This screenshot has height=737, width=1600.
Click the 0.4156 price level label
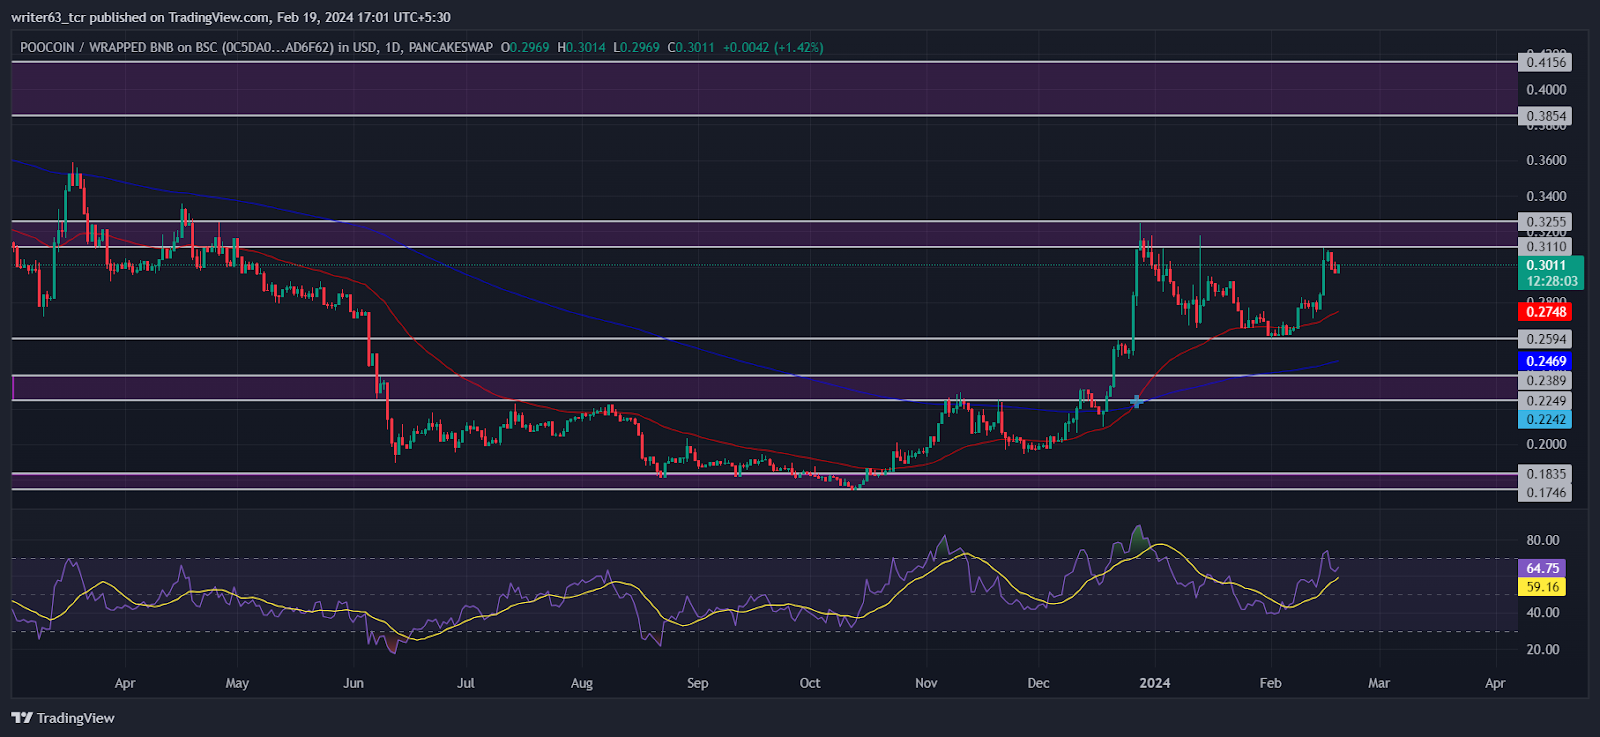click(1546, 62)
